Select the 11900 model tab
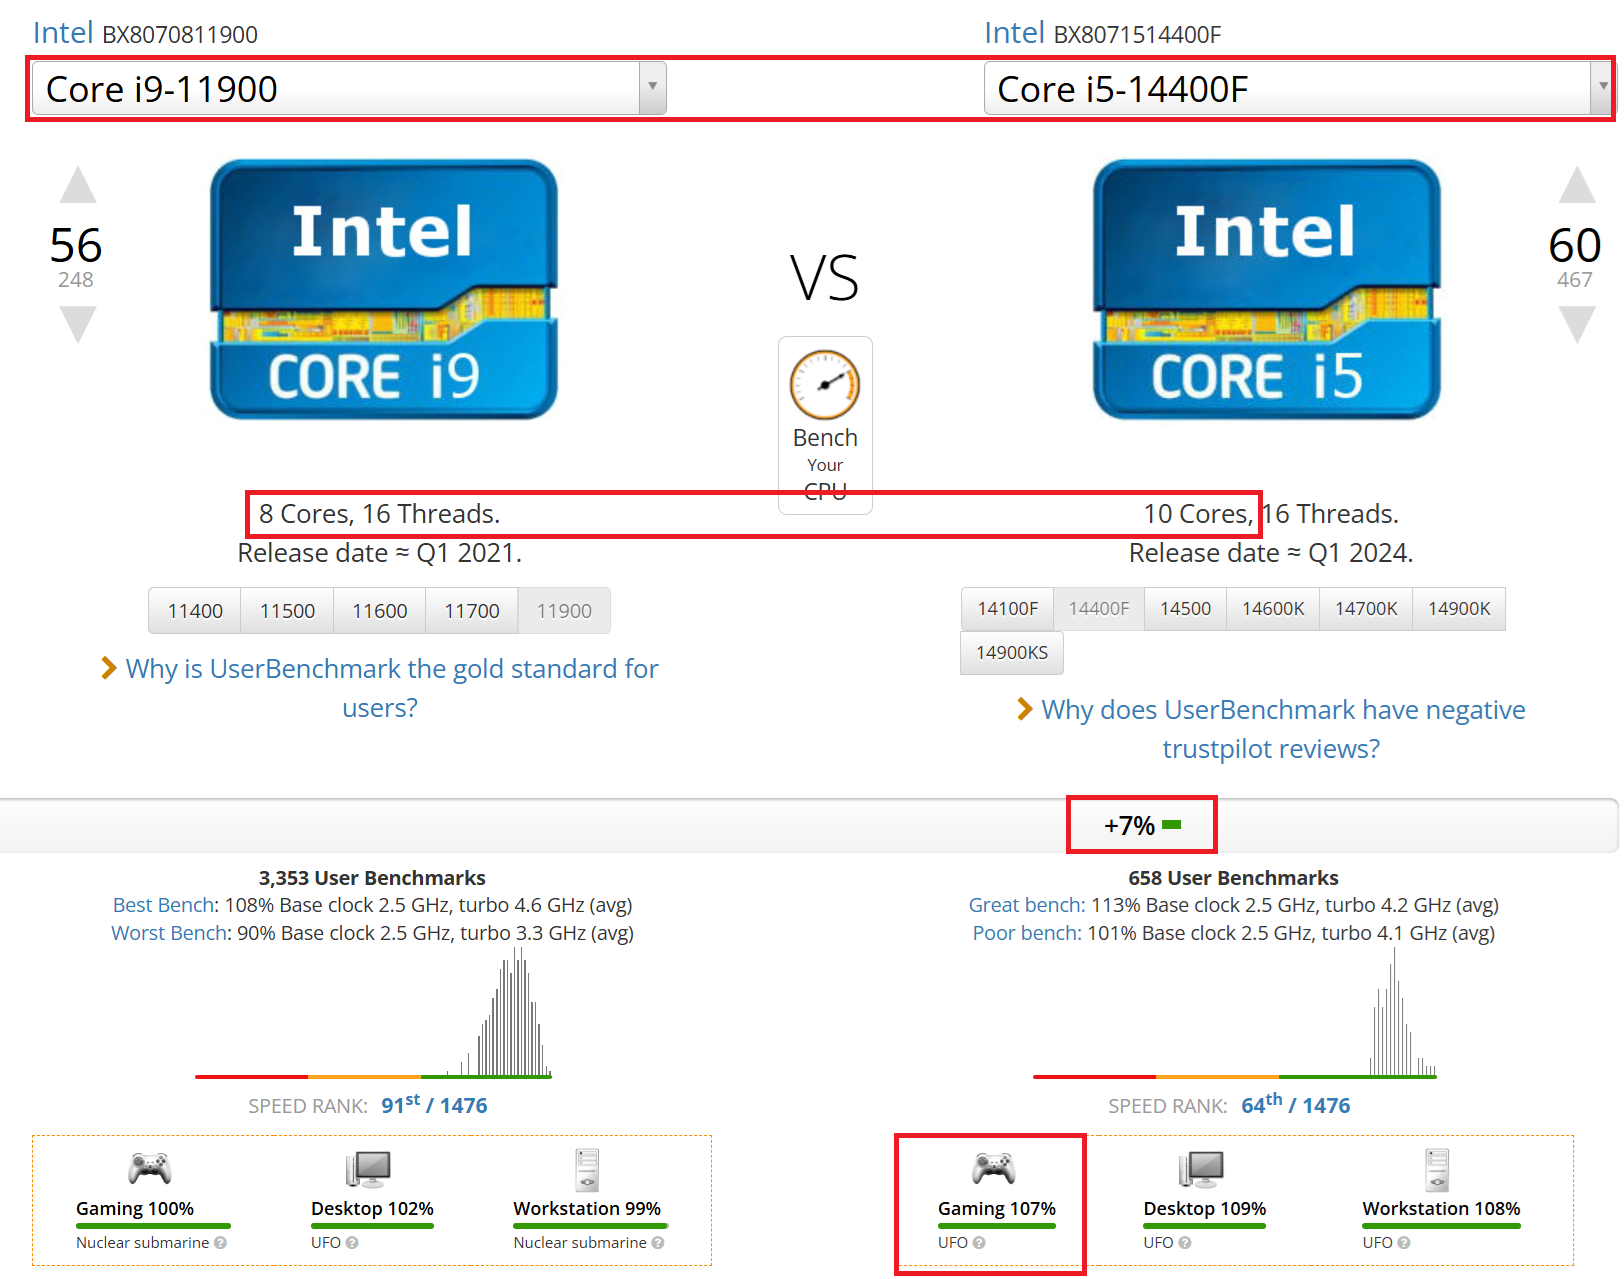Viewport: 1624px width, 1279px height. [564, 611]
